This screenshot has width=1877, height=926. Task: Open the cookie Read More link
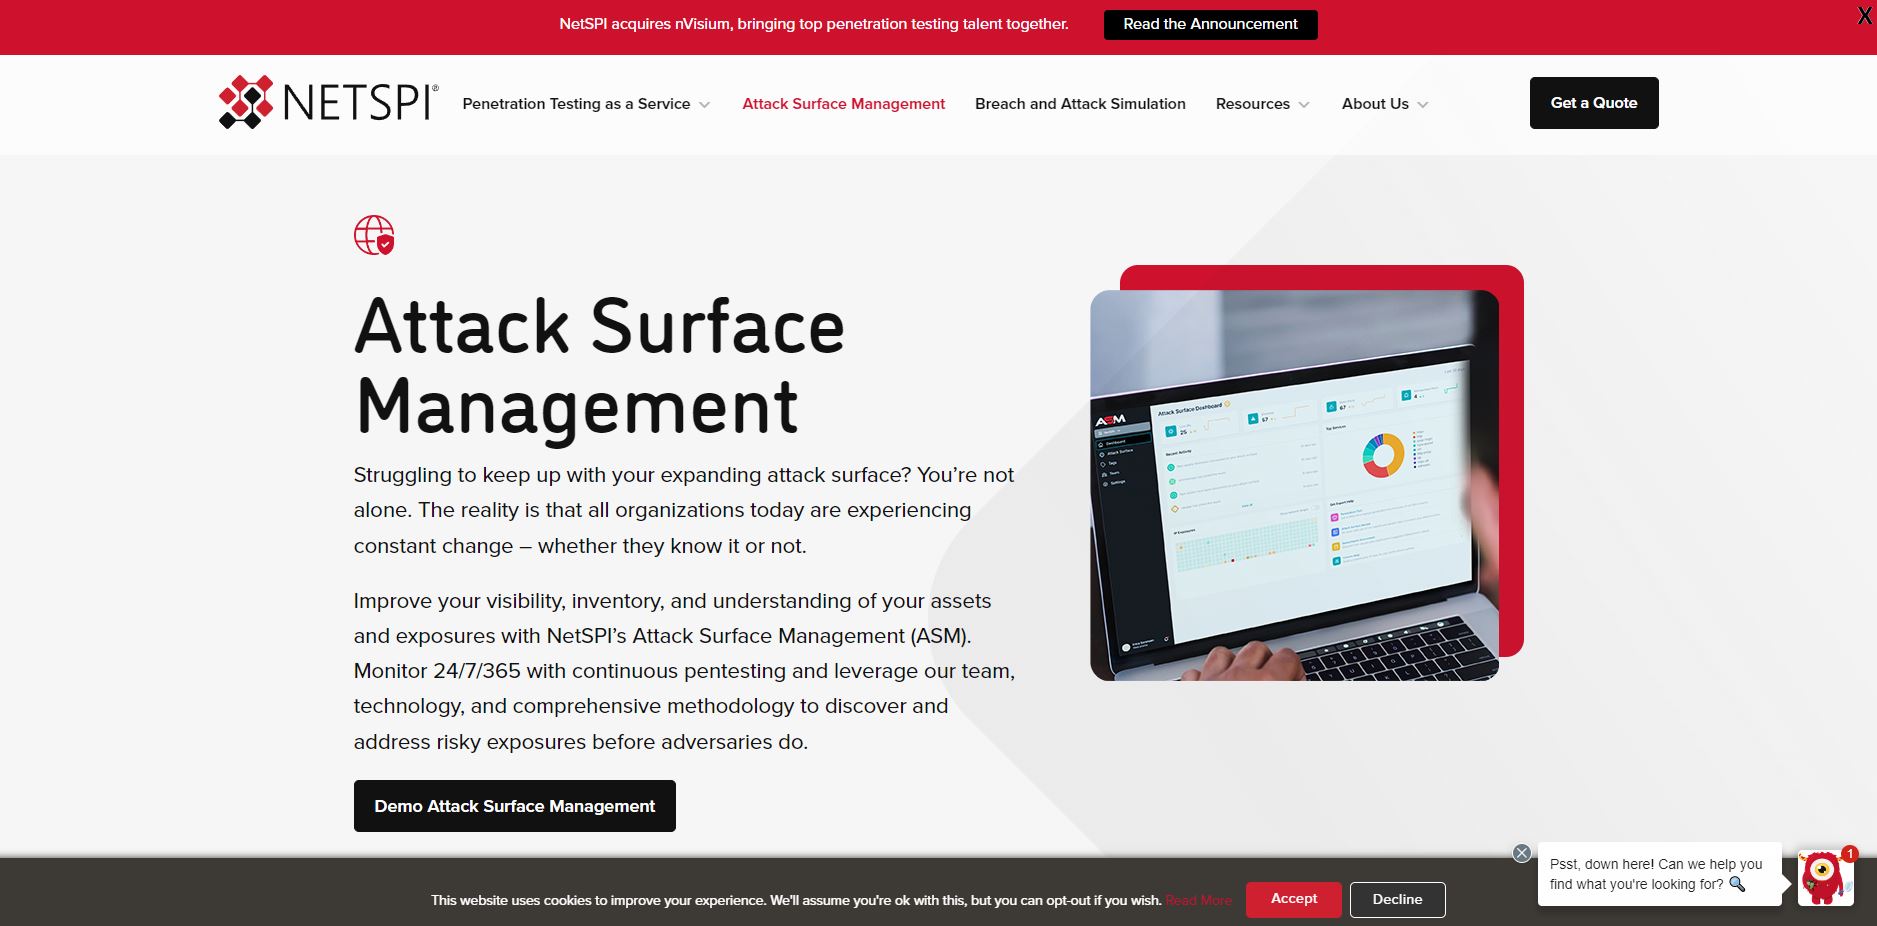1198,901
